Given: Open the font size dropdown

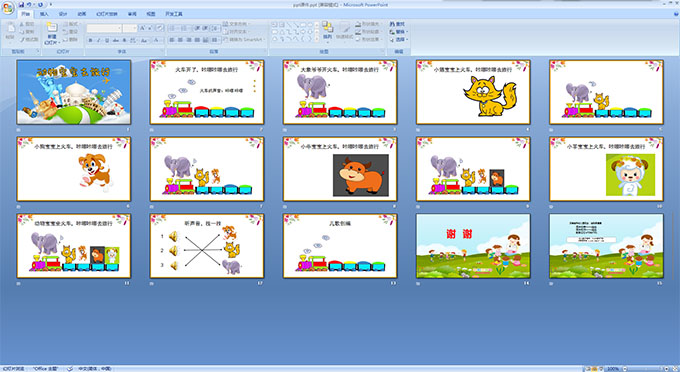Looking at the screenshot, I should pyautogui.click(x=130, y=28).
